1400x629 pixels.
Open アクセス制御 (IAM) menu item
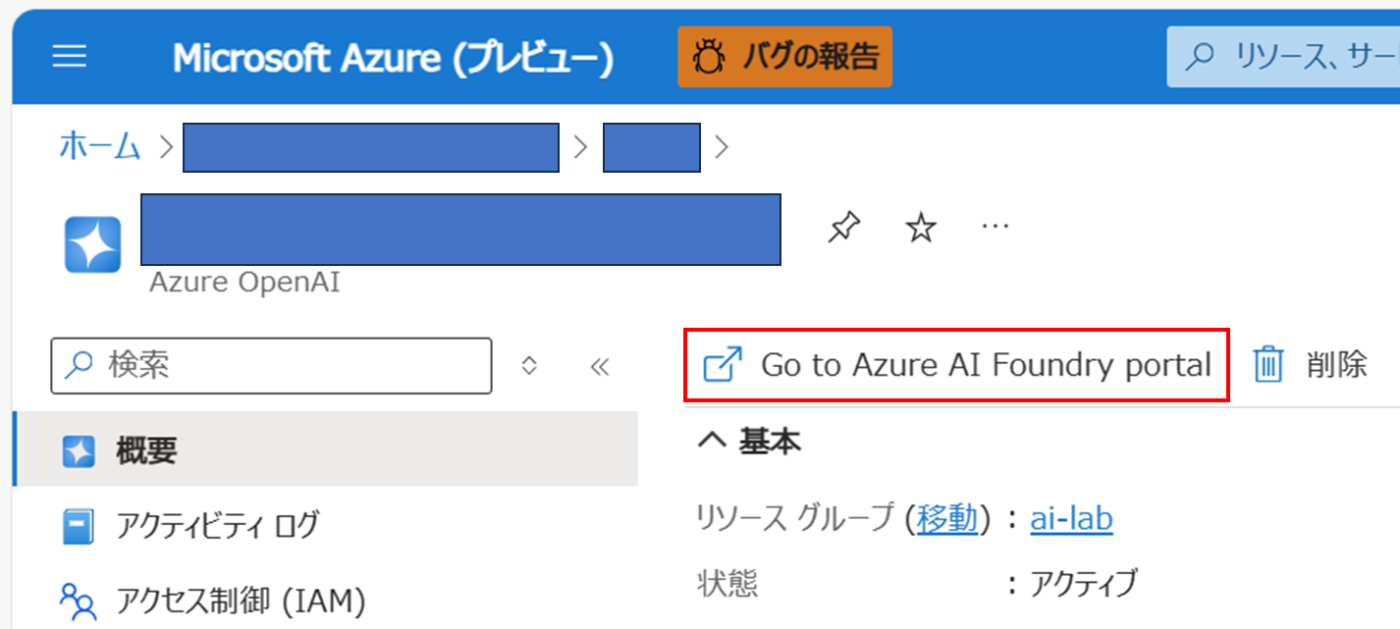(325, 601)
